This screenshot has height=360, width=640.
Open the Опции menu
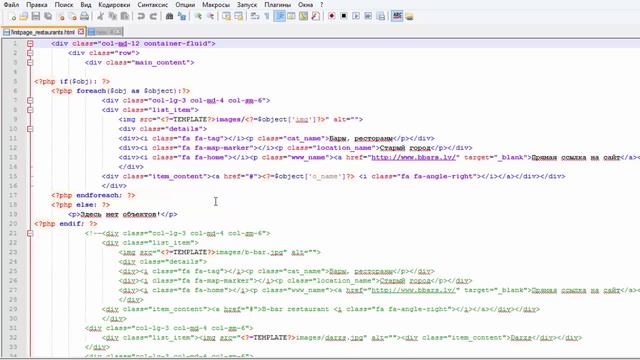pyautogui.click(x=185, y=5)
